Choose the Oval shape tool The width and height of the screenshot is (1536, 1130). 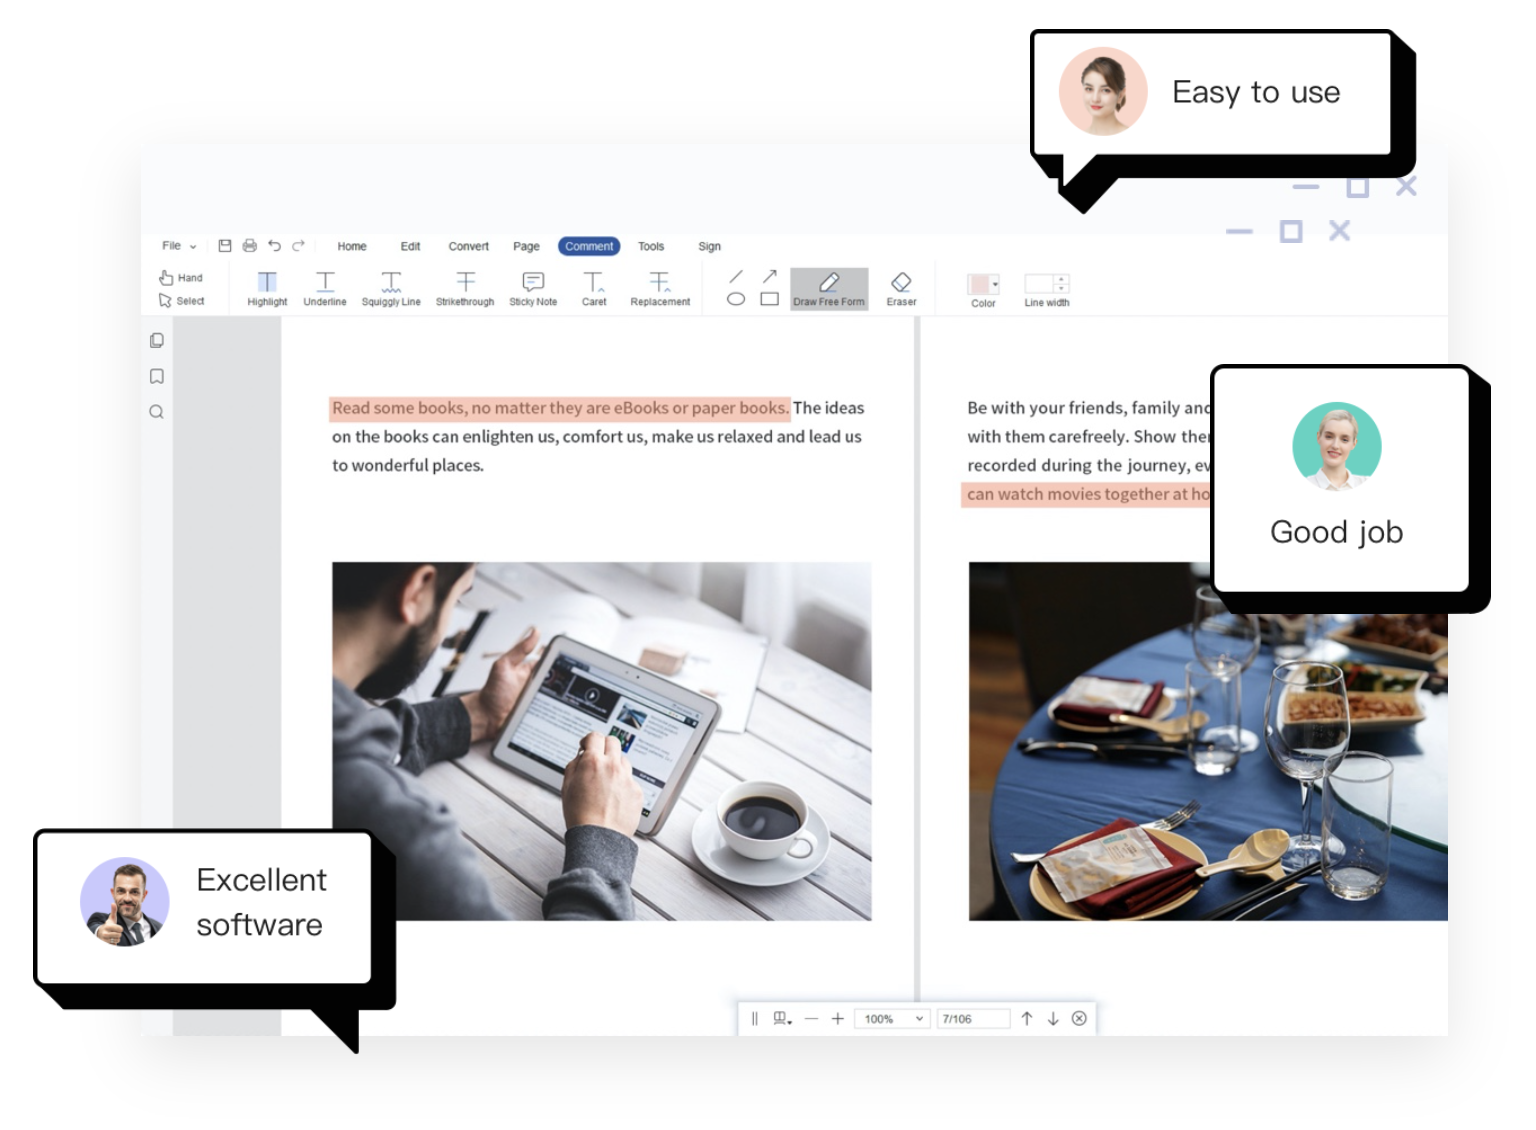pos(736,299)
